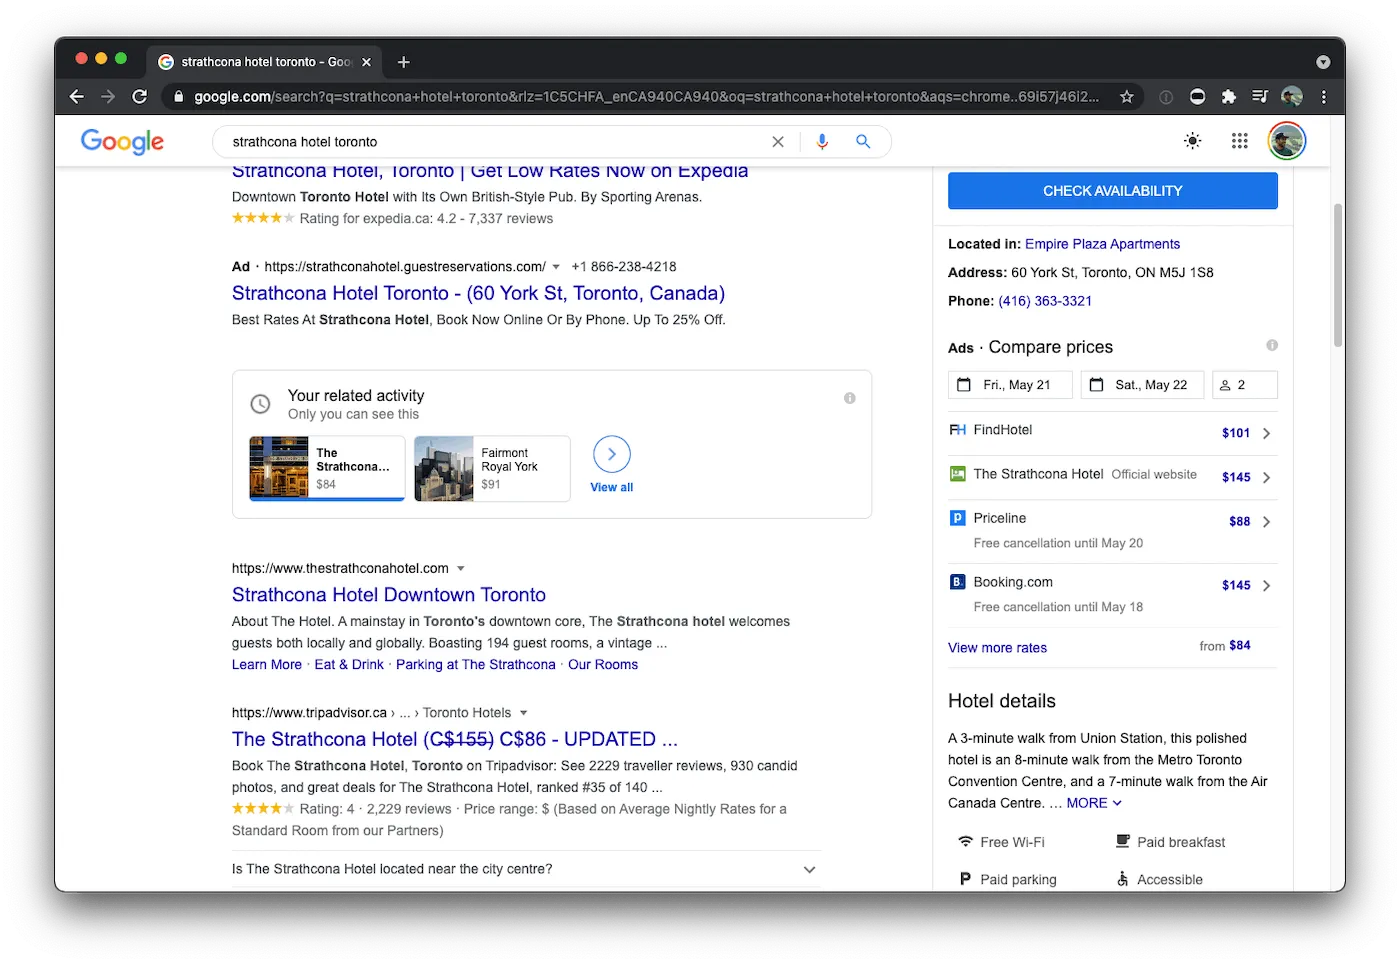1400x964 pixels.
Task: Open the Google apps grid
Action: [x=1240, y=141]
